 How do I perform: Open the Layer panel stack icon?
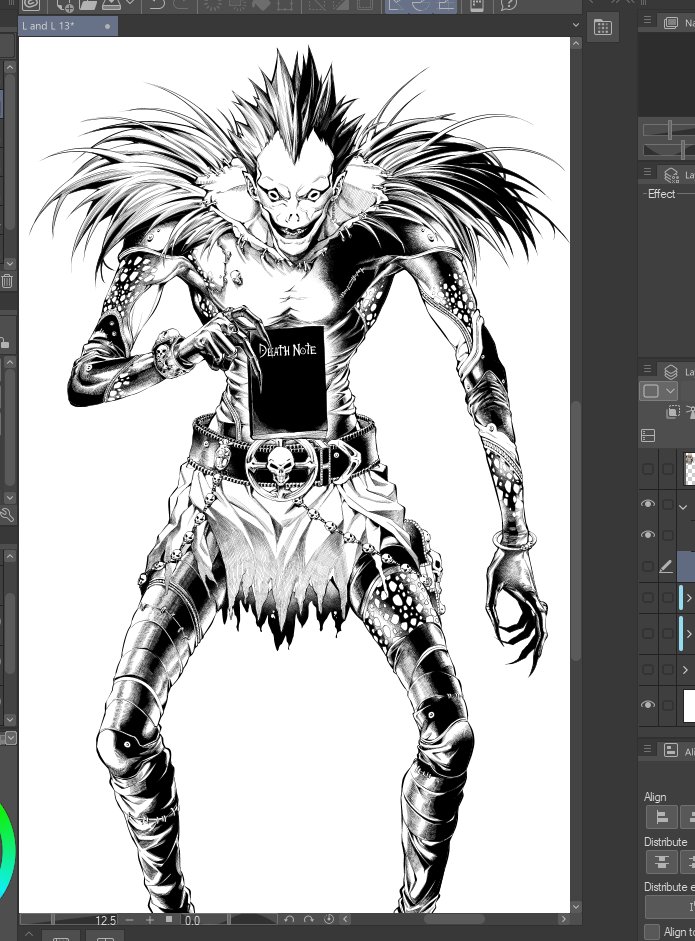671,371
